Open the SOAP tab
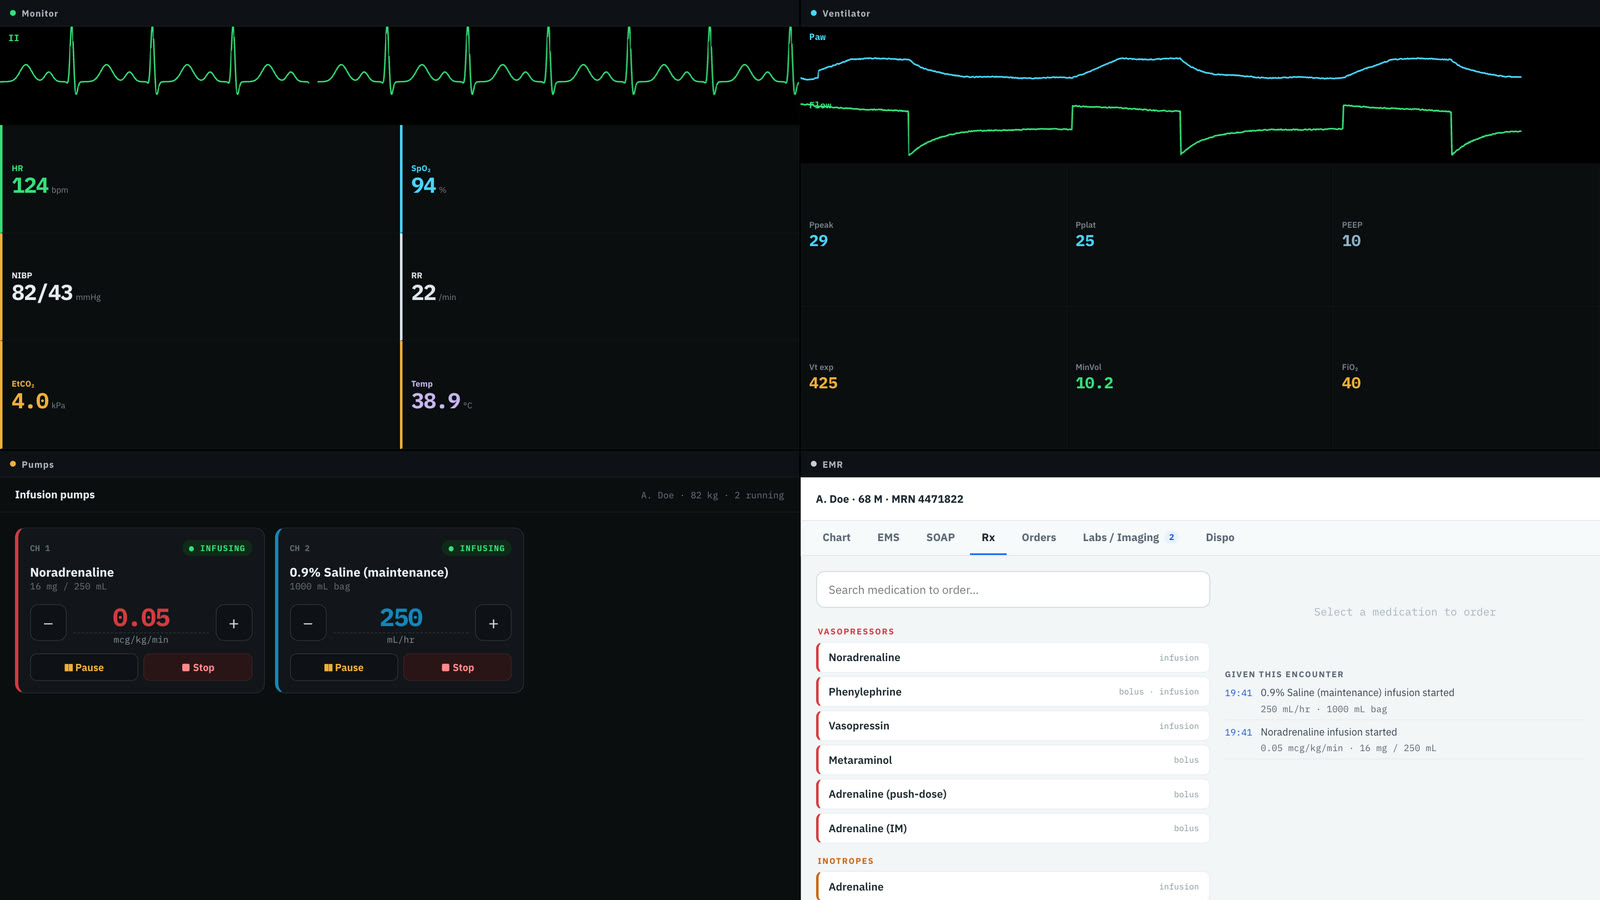This screenshot has height=900, width=1600. point(940,538)
